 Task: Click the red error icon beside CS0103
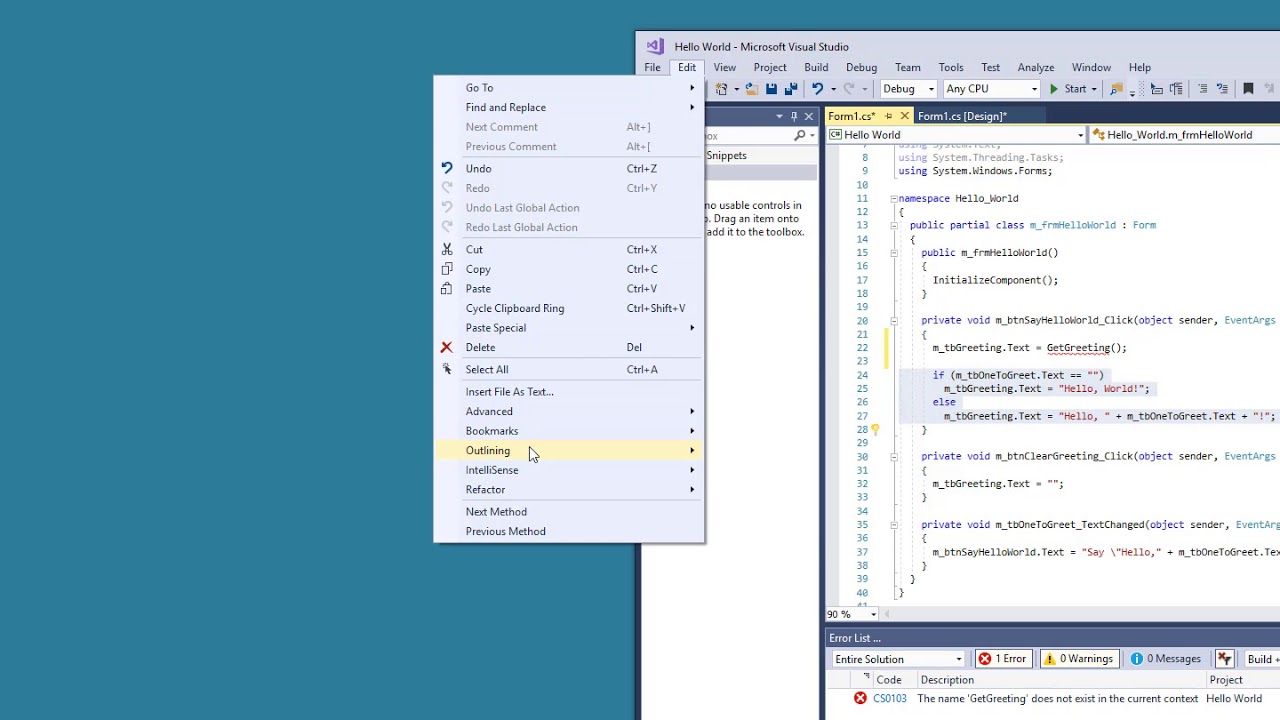pyautogui.click(x=860, y=698)
